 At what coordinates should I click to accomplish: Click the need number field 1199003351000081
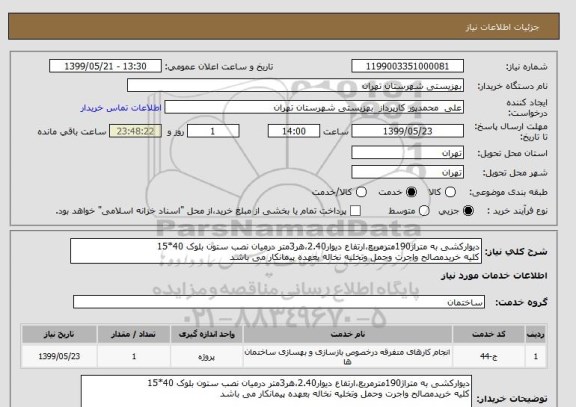(x=407, y=66)
